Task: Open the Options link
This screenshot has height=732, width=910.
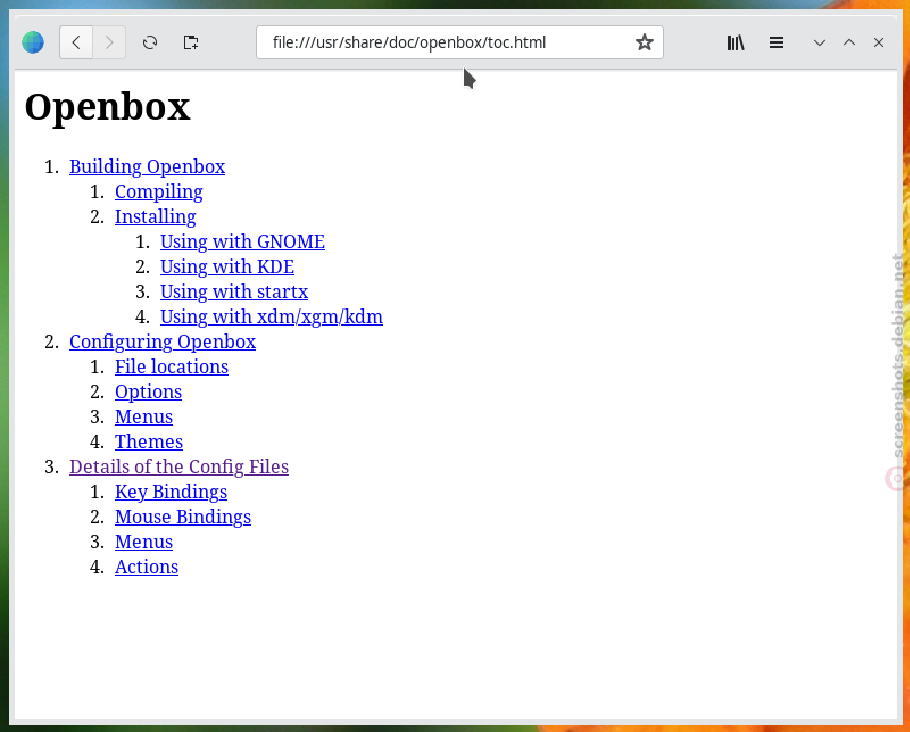Action: coord(149,391)
